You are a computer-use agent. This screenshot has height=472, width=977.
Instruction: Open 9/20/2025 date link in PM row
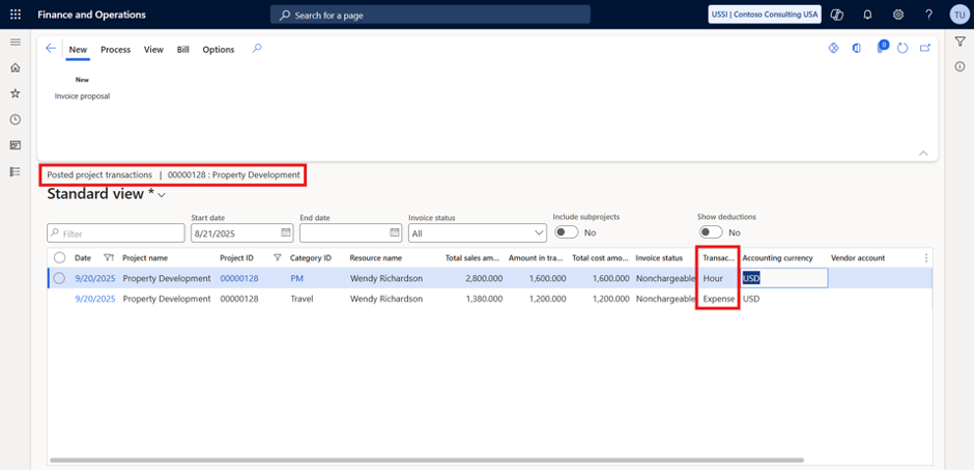(95, 278)
